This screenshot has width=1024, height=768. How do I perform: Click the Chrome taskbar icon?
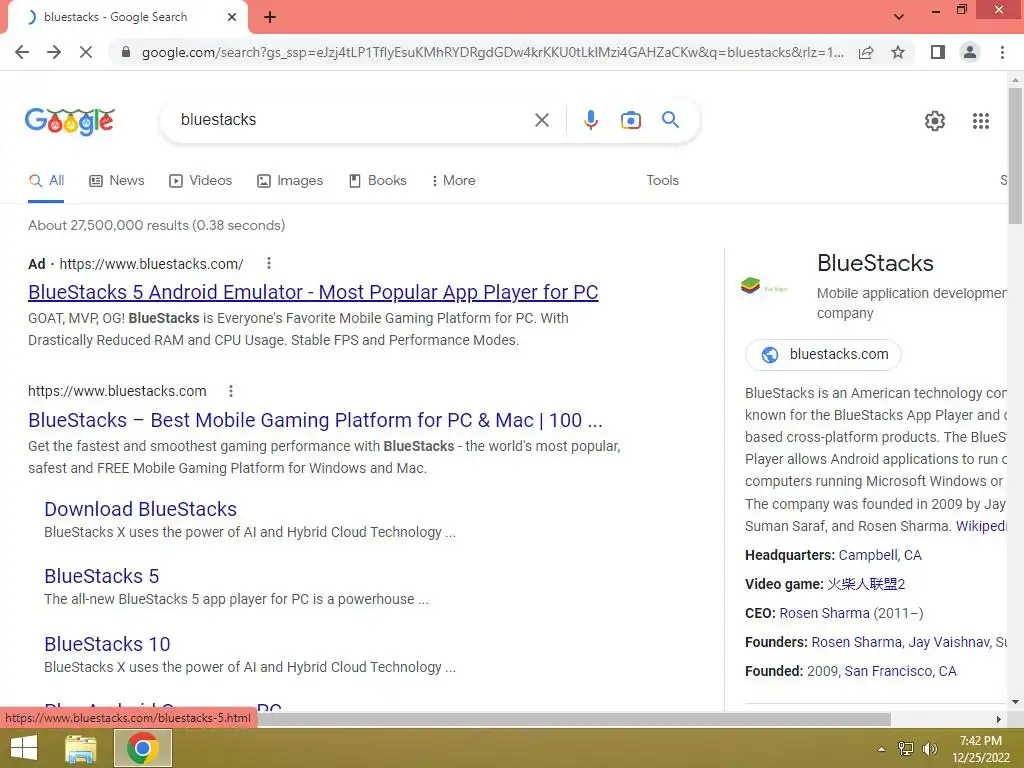coord(143,748)
